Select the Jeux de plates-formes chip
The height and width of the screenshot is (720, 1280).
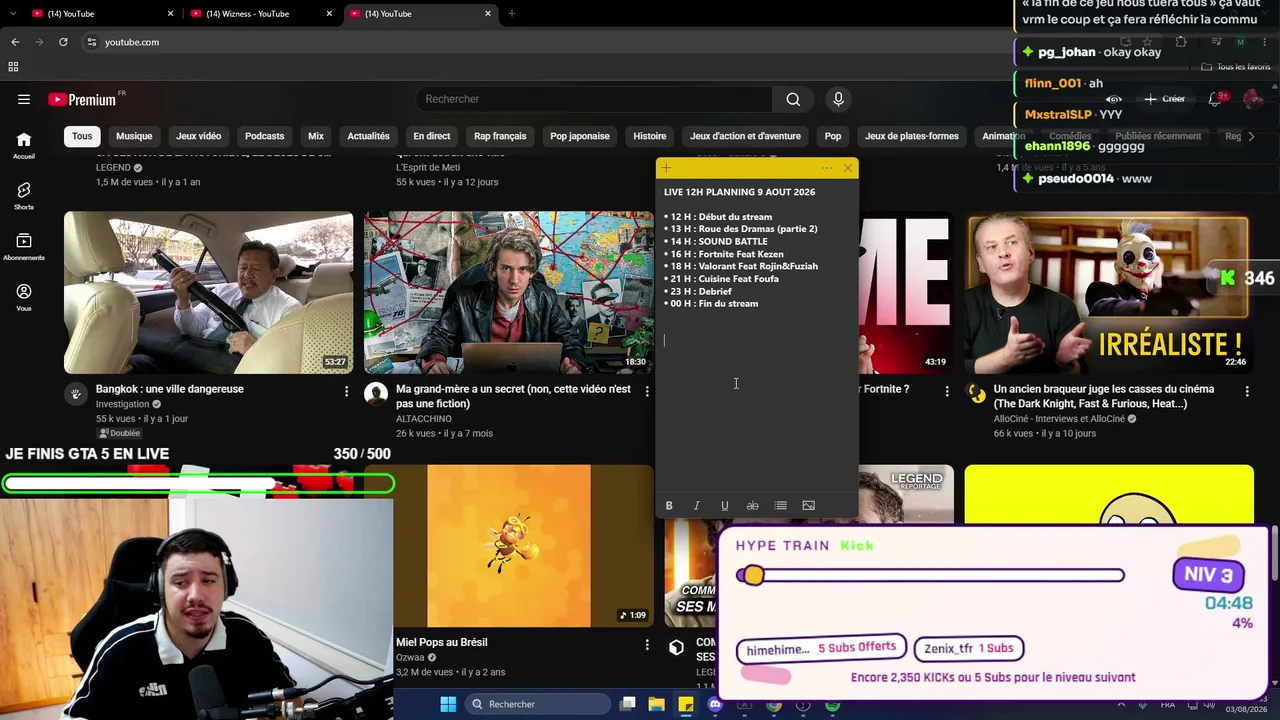(x=912, y=136)
